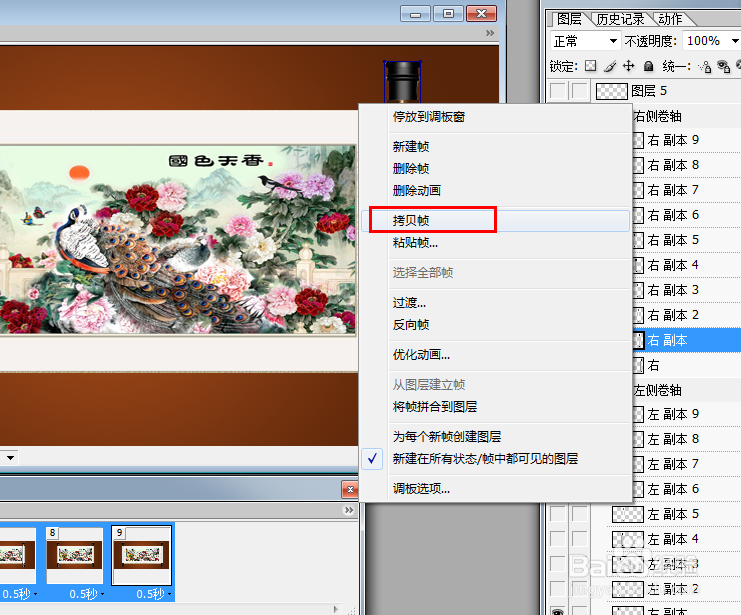Select highlighted layer 右 副本
Viewport: 741px width, 615px height.
click(x=687, y=340)
